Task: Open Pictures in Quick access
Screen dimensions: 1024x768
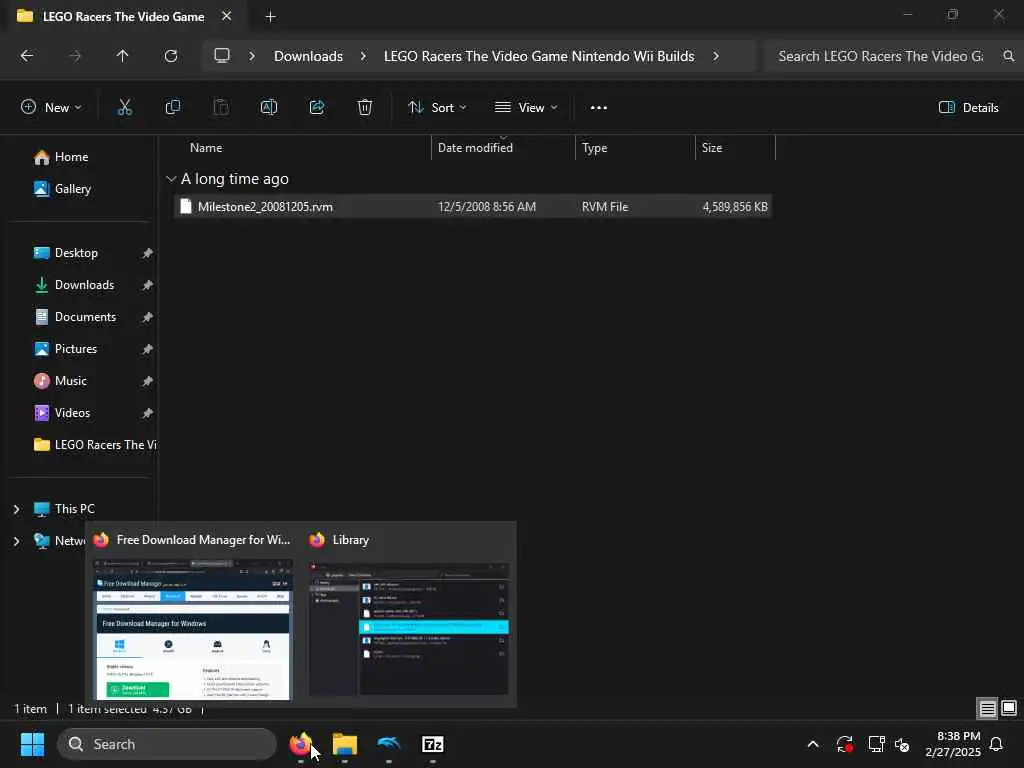Action: click(75, 349)
